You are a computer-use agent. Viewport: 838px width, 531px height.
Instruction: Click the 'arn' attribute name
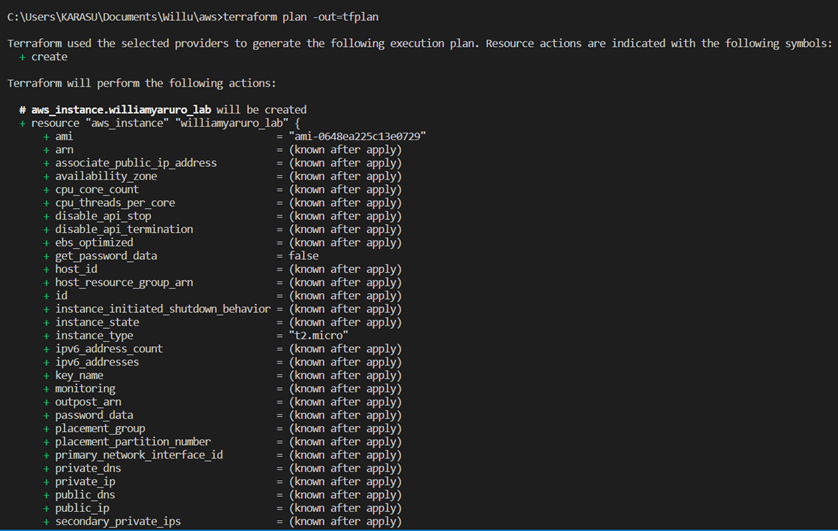[64, 150]
